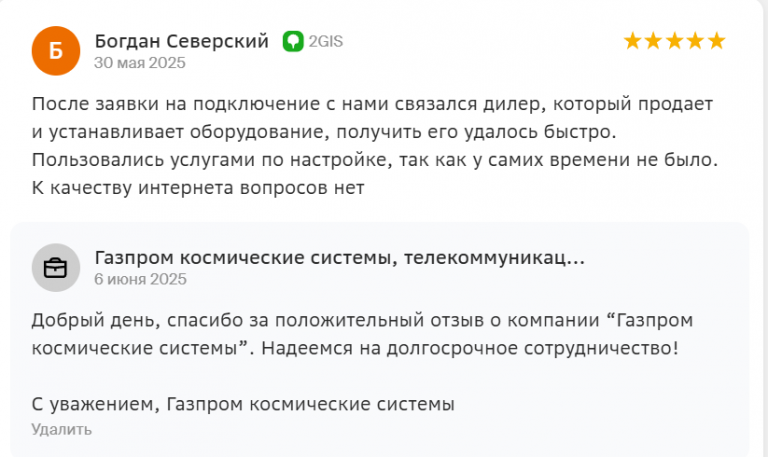
Task: Click the line "Пользовались услугами по настройке"
Action: coord(375,160)
